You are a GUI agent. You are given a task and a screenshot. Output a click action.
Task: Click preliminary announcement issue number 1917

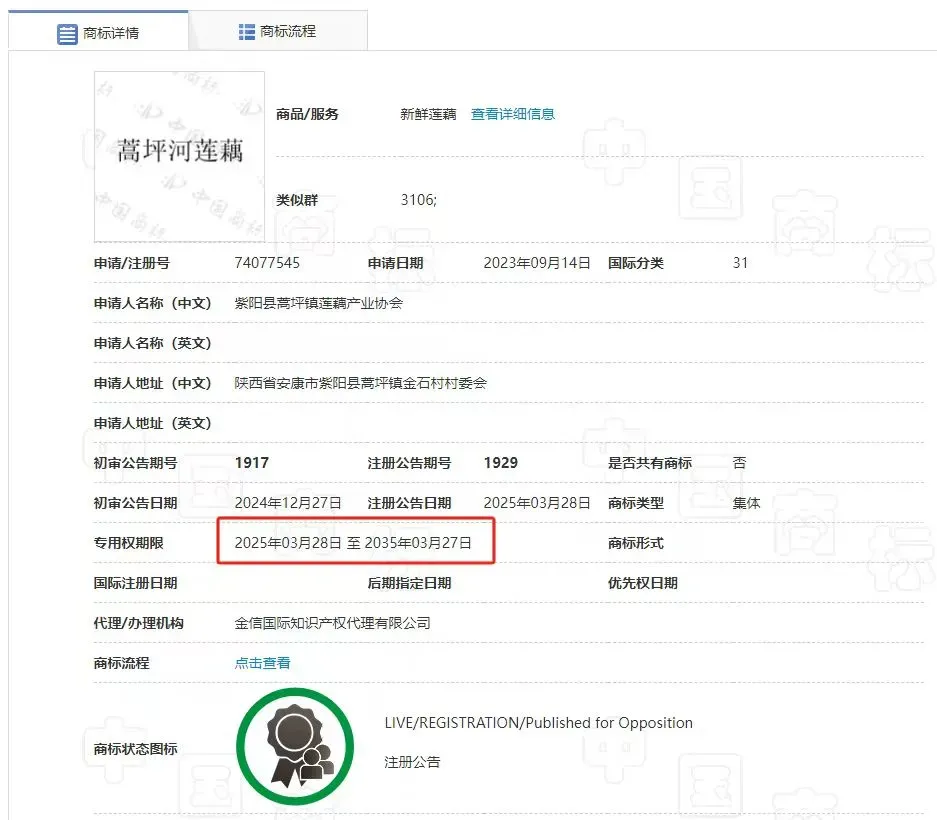[x=252, y=463]
